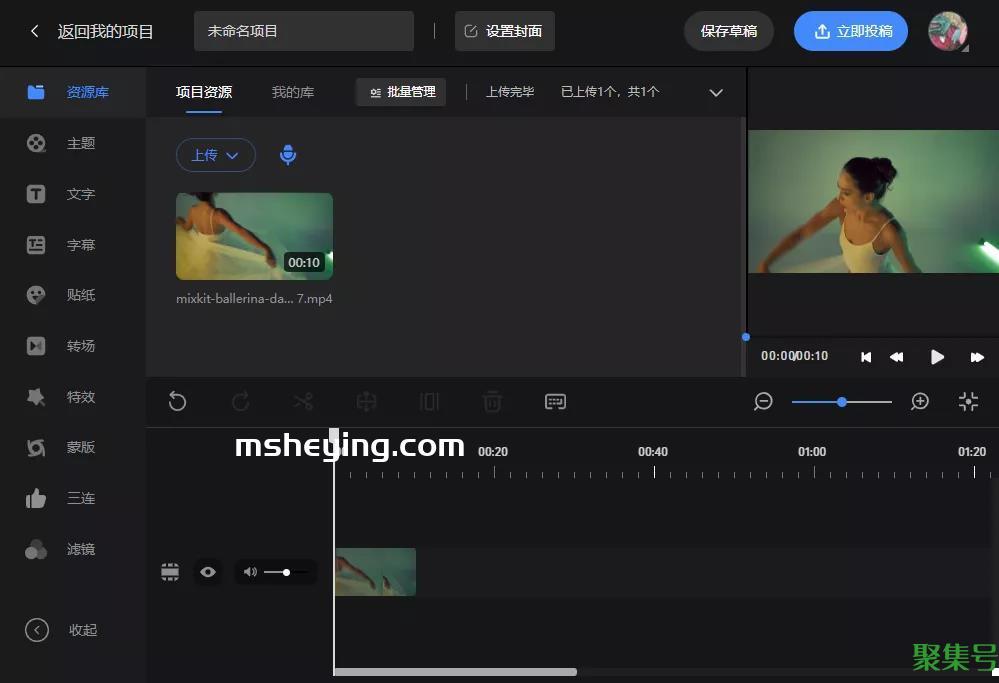Open 字幕 subtitles panel in sidebar
The width and height of the screenshot is (999, 683).
[73, 245]
